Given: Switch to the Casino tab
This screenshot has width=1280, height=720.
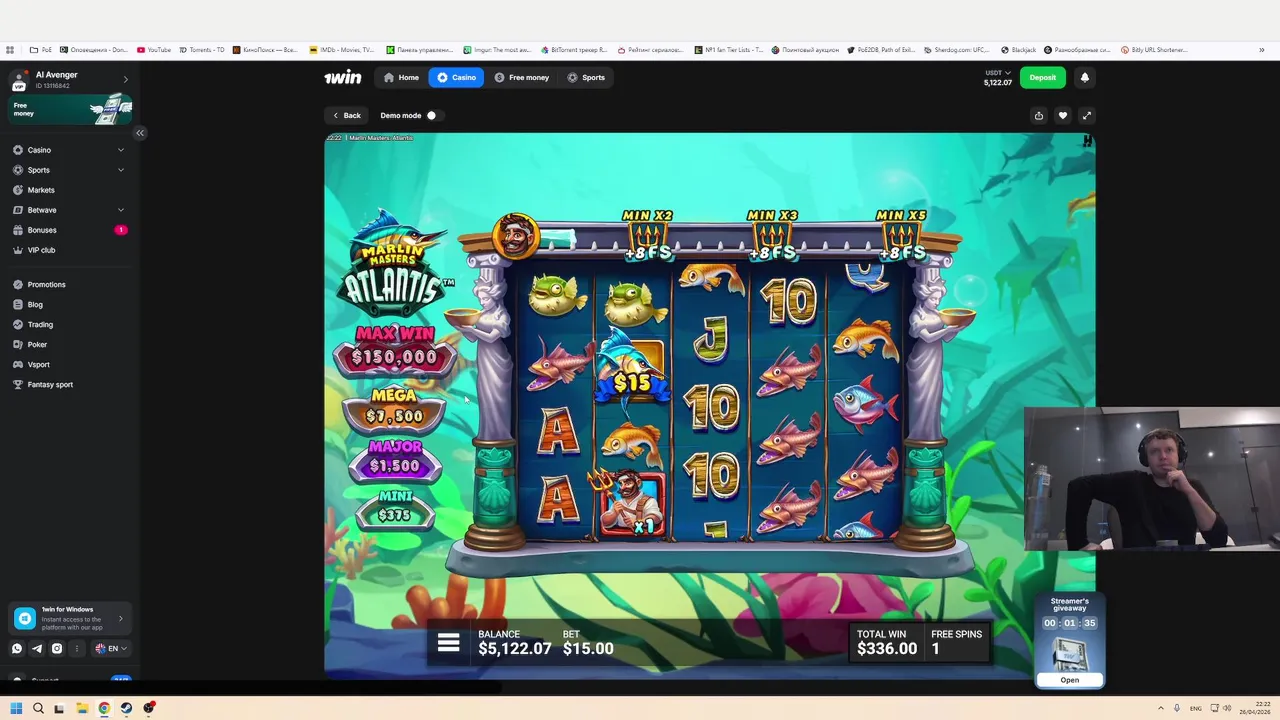Looking at the screenshot, I should click(x=456, y=77).
